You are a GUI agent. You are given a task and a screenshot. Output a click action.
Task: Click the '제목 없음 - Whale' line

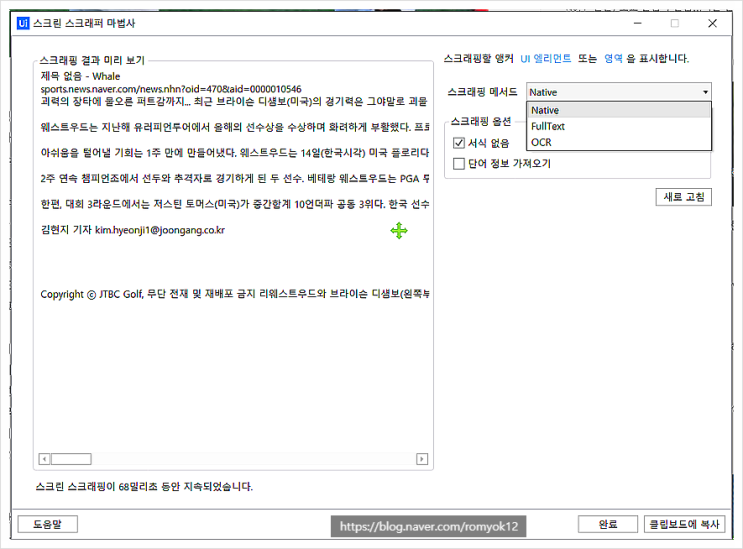pyautogui.click(x=80, y=76)
